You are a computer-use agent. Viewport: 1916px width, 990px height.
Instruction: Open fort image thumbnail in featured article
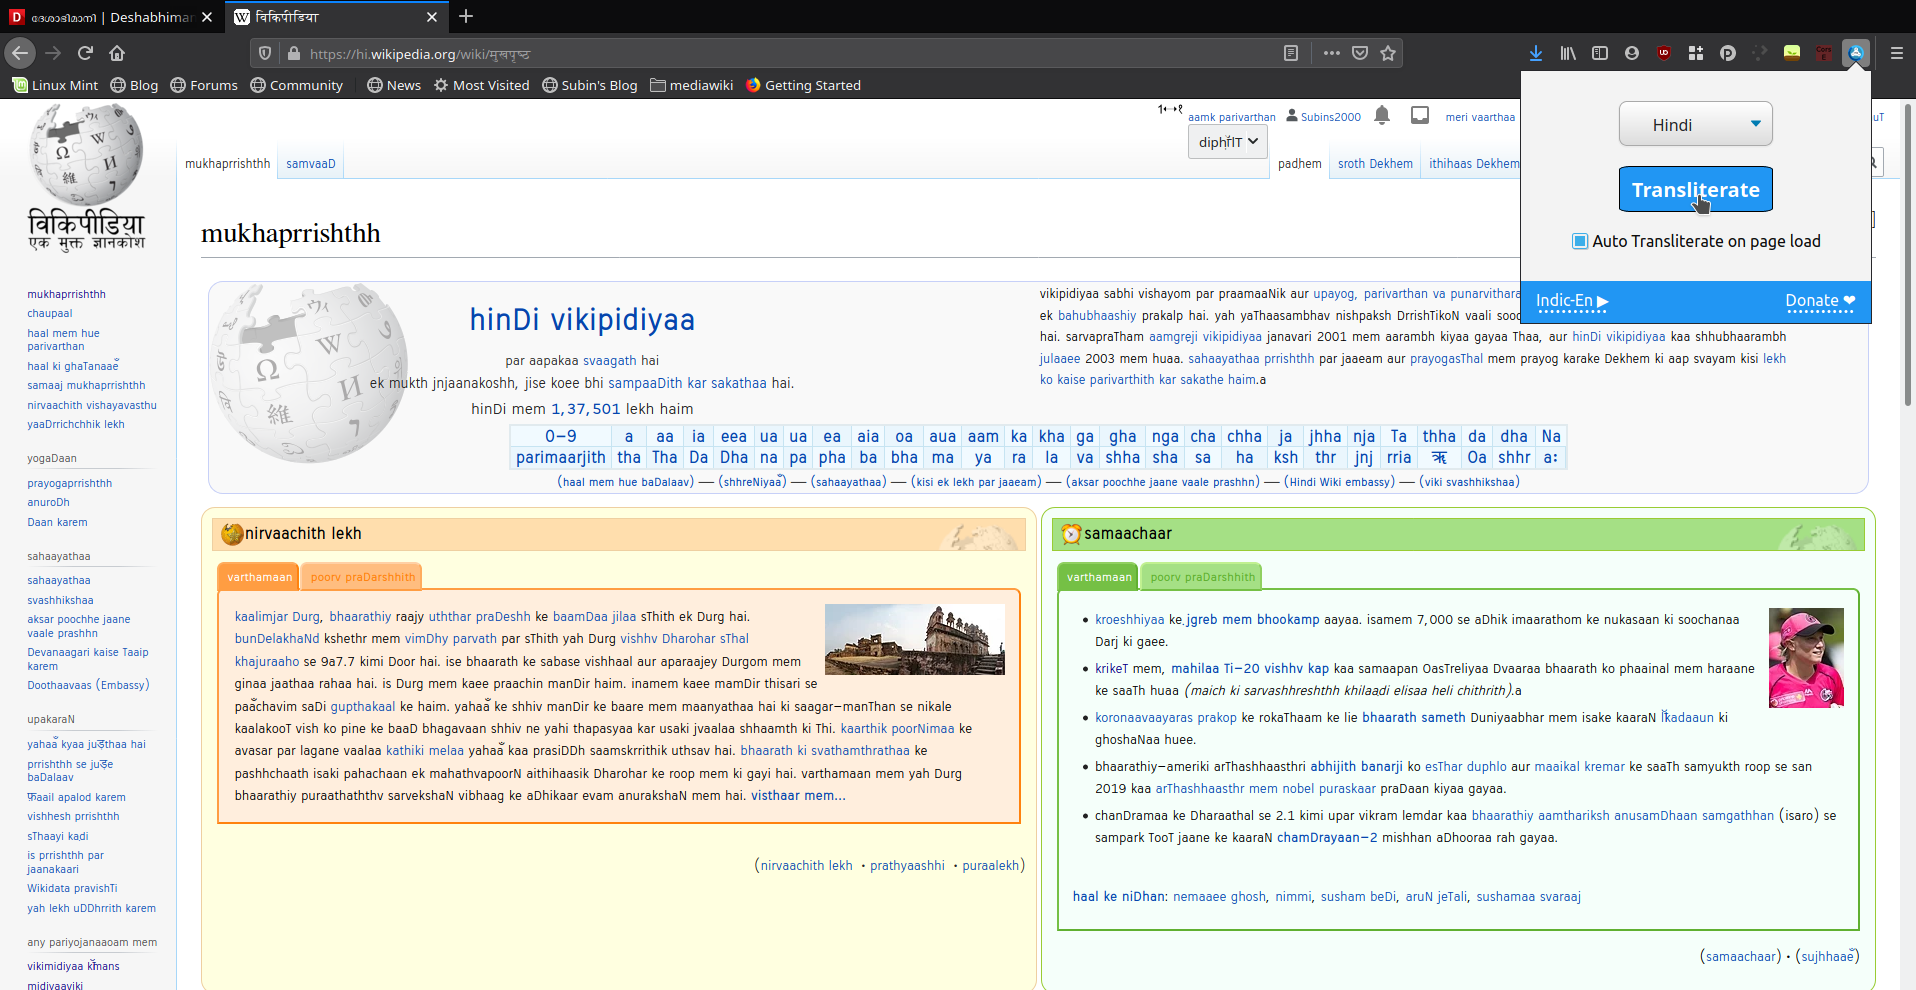tap(914, 639)
